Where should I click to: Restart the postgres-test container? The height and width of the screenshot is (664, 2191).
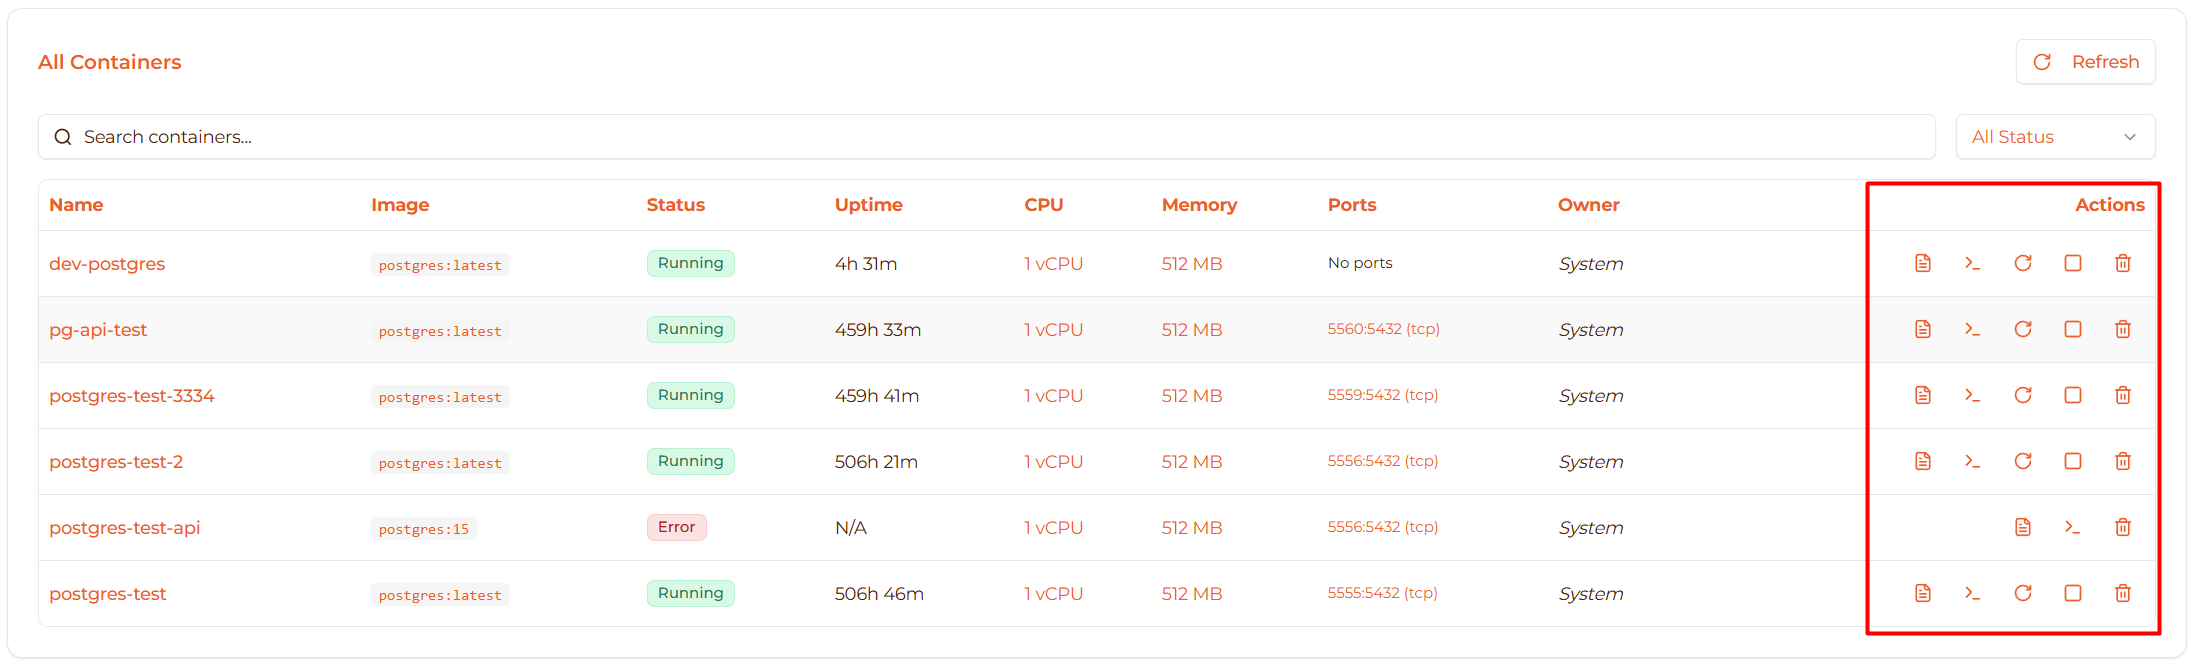tap(2022, 593)
